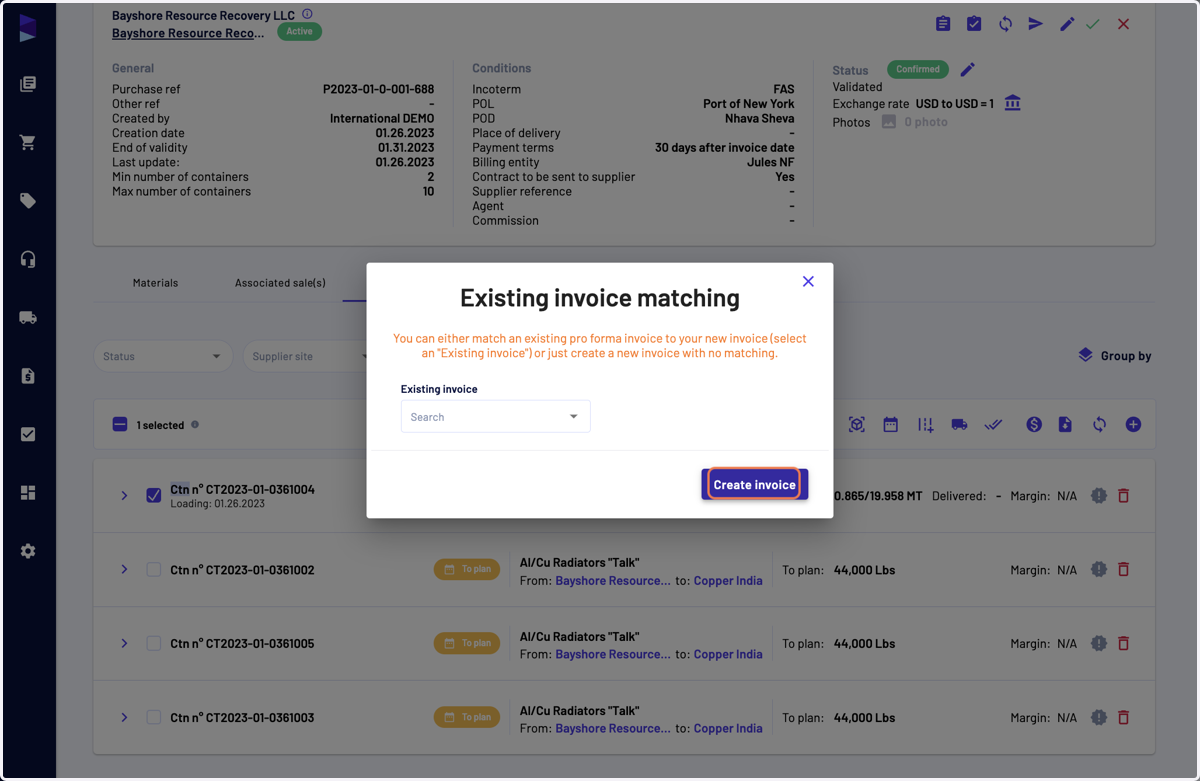Viewport: 1200px width, 781px height.
Task: Open the dashboard grid icon in sidebar
Action: point(28,492)
